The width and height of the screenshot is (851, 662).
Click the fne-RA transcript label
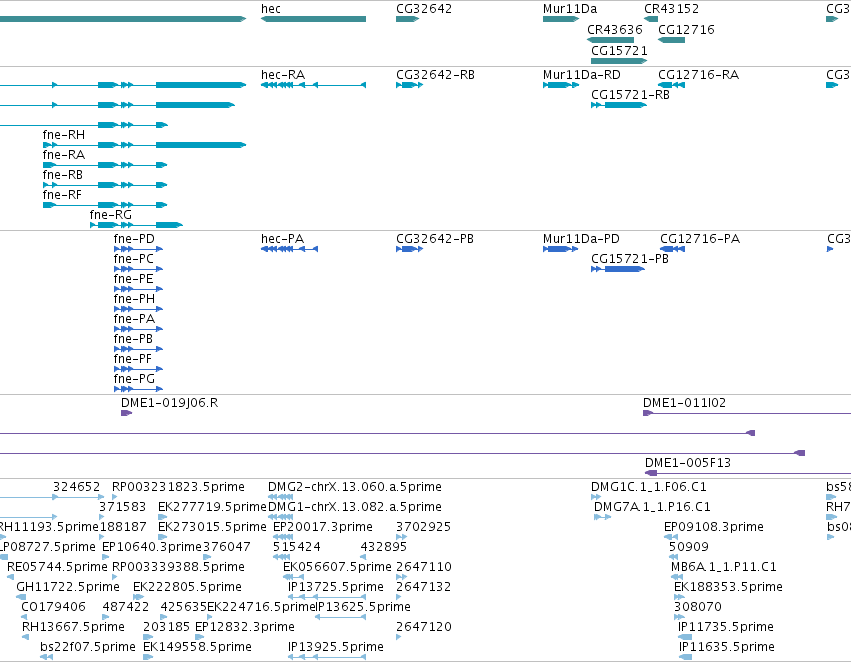63,155
